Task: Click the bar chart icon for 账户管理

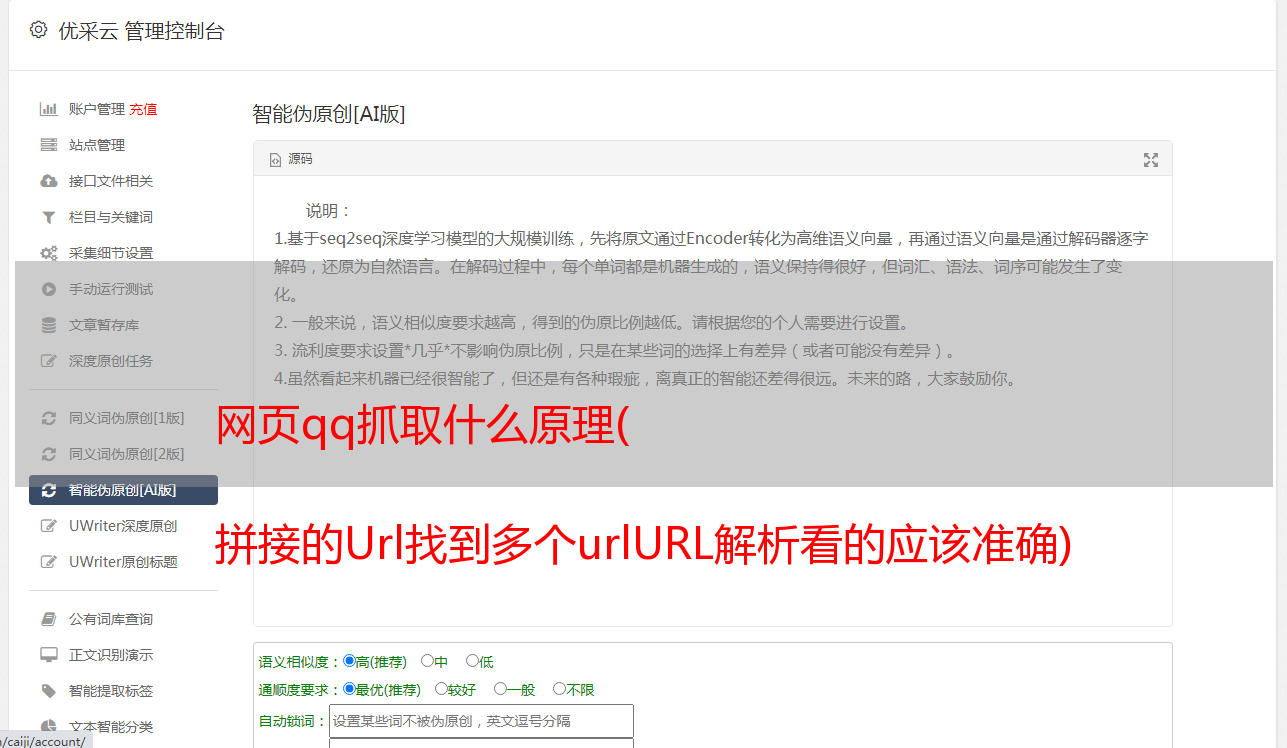Action: click(x=48, y=109)
